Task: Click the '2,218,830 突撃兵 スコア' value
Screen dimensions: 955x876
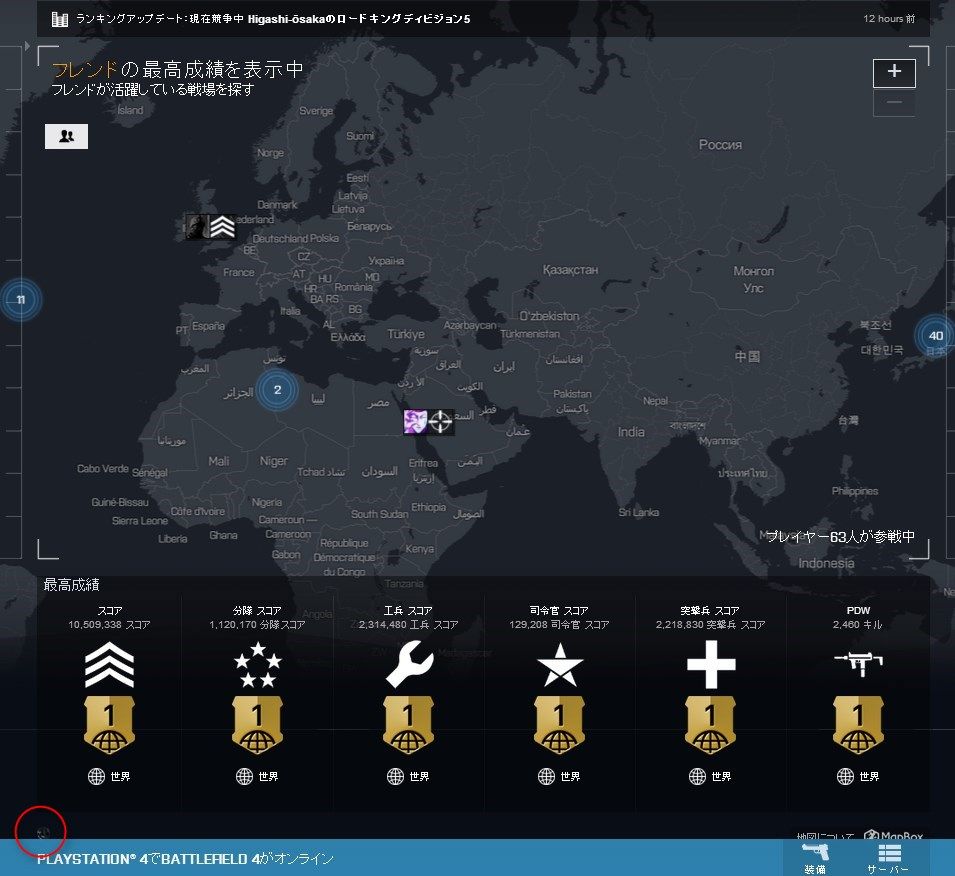Action: [x=710, y=625]
